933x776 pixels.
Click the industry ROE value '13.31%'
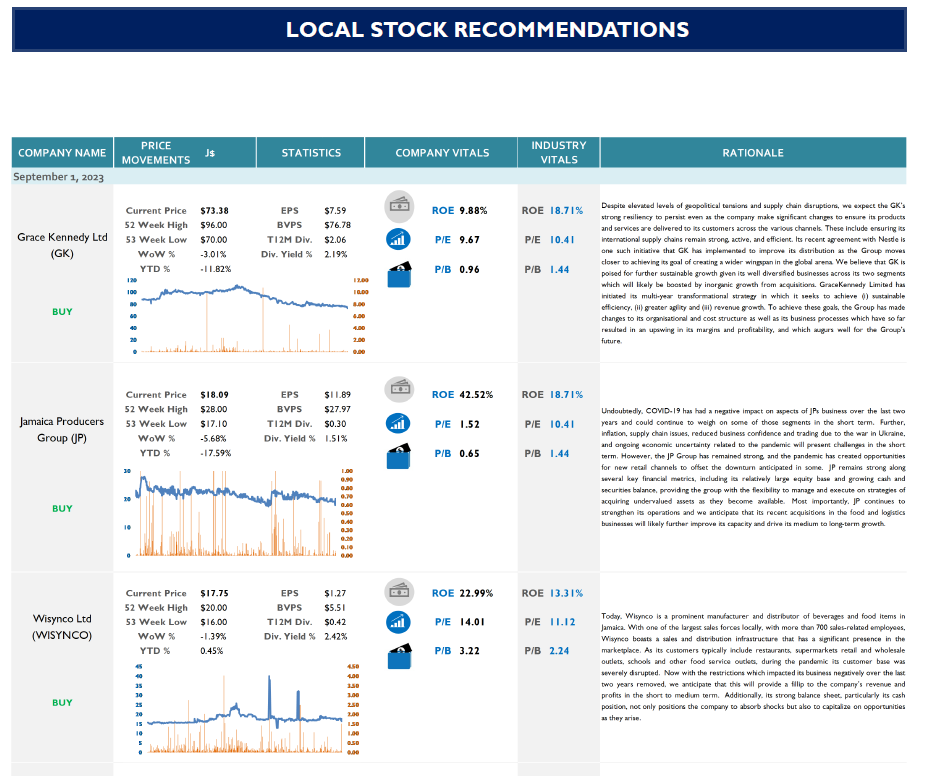pos(566,593)
